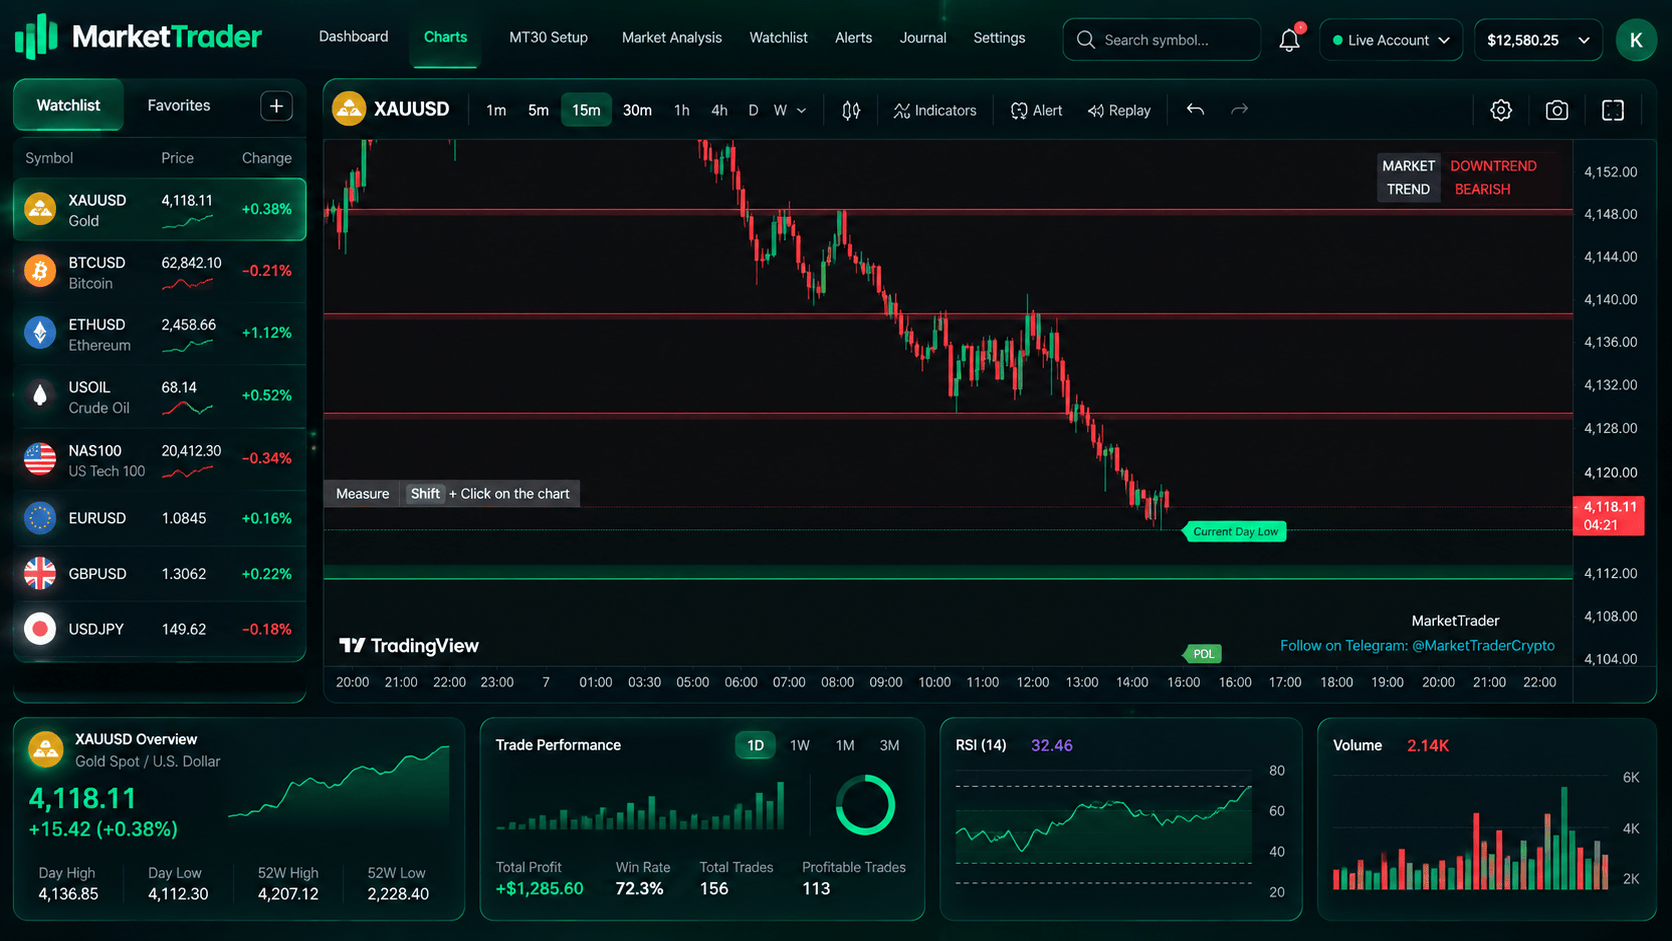The height and width of the screenshot is (941, 1672).
Task: Open the notifications bell
Action: pyautogui.click(x=1290, y=40)
